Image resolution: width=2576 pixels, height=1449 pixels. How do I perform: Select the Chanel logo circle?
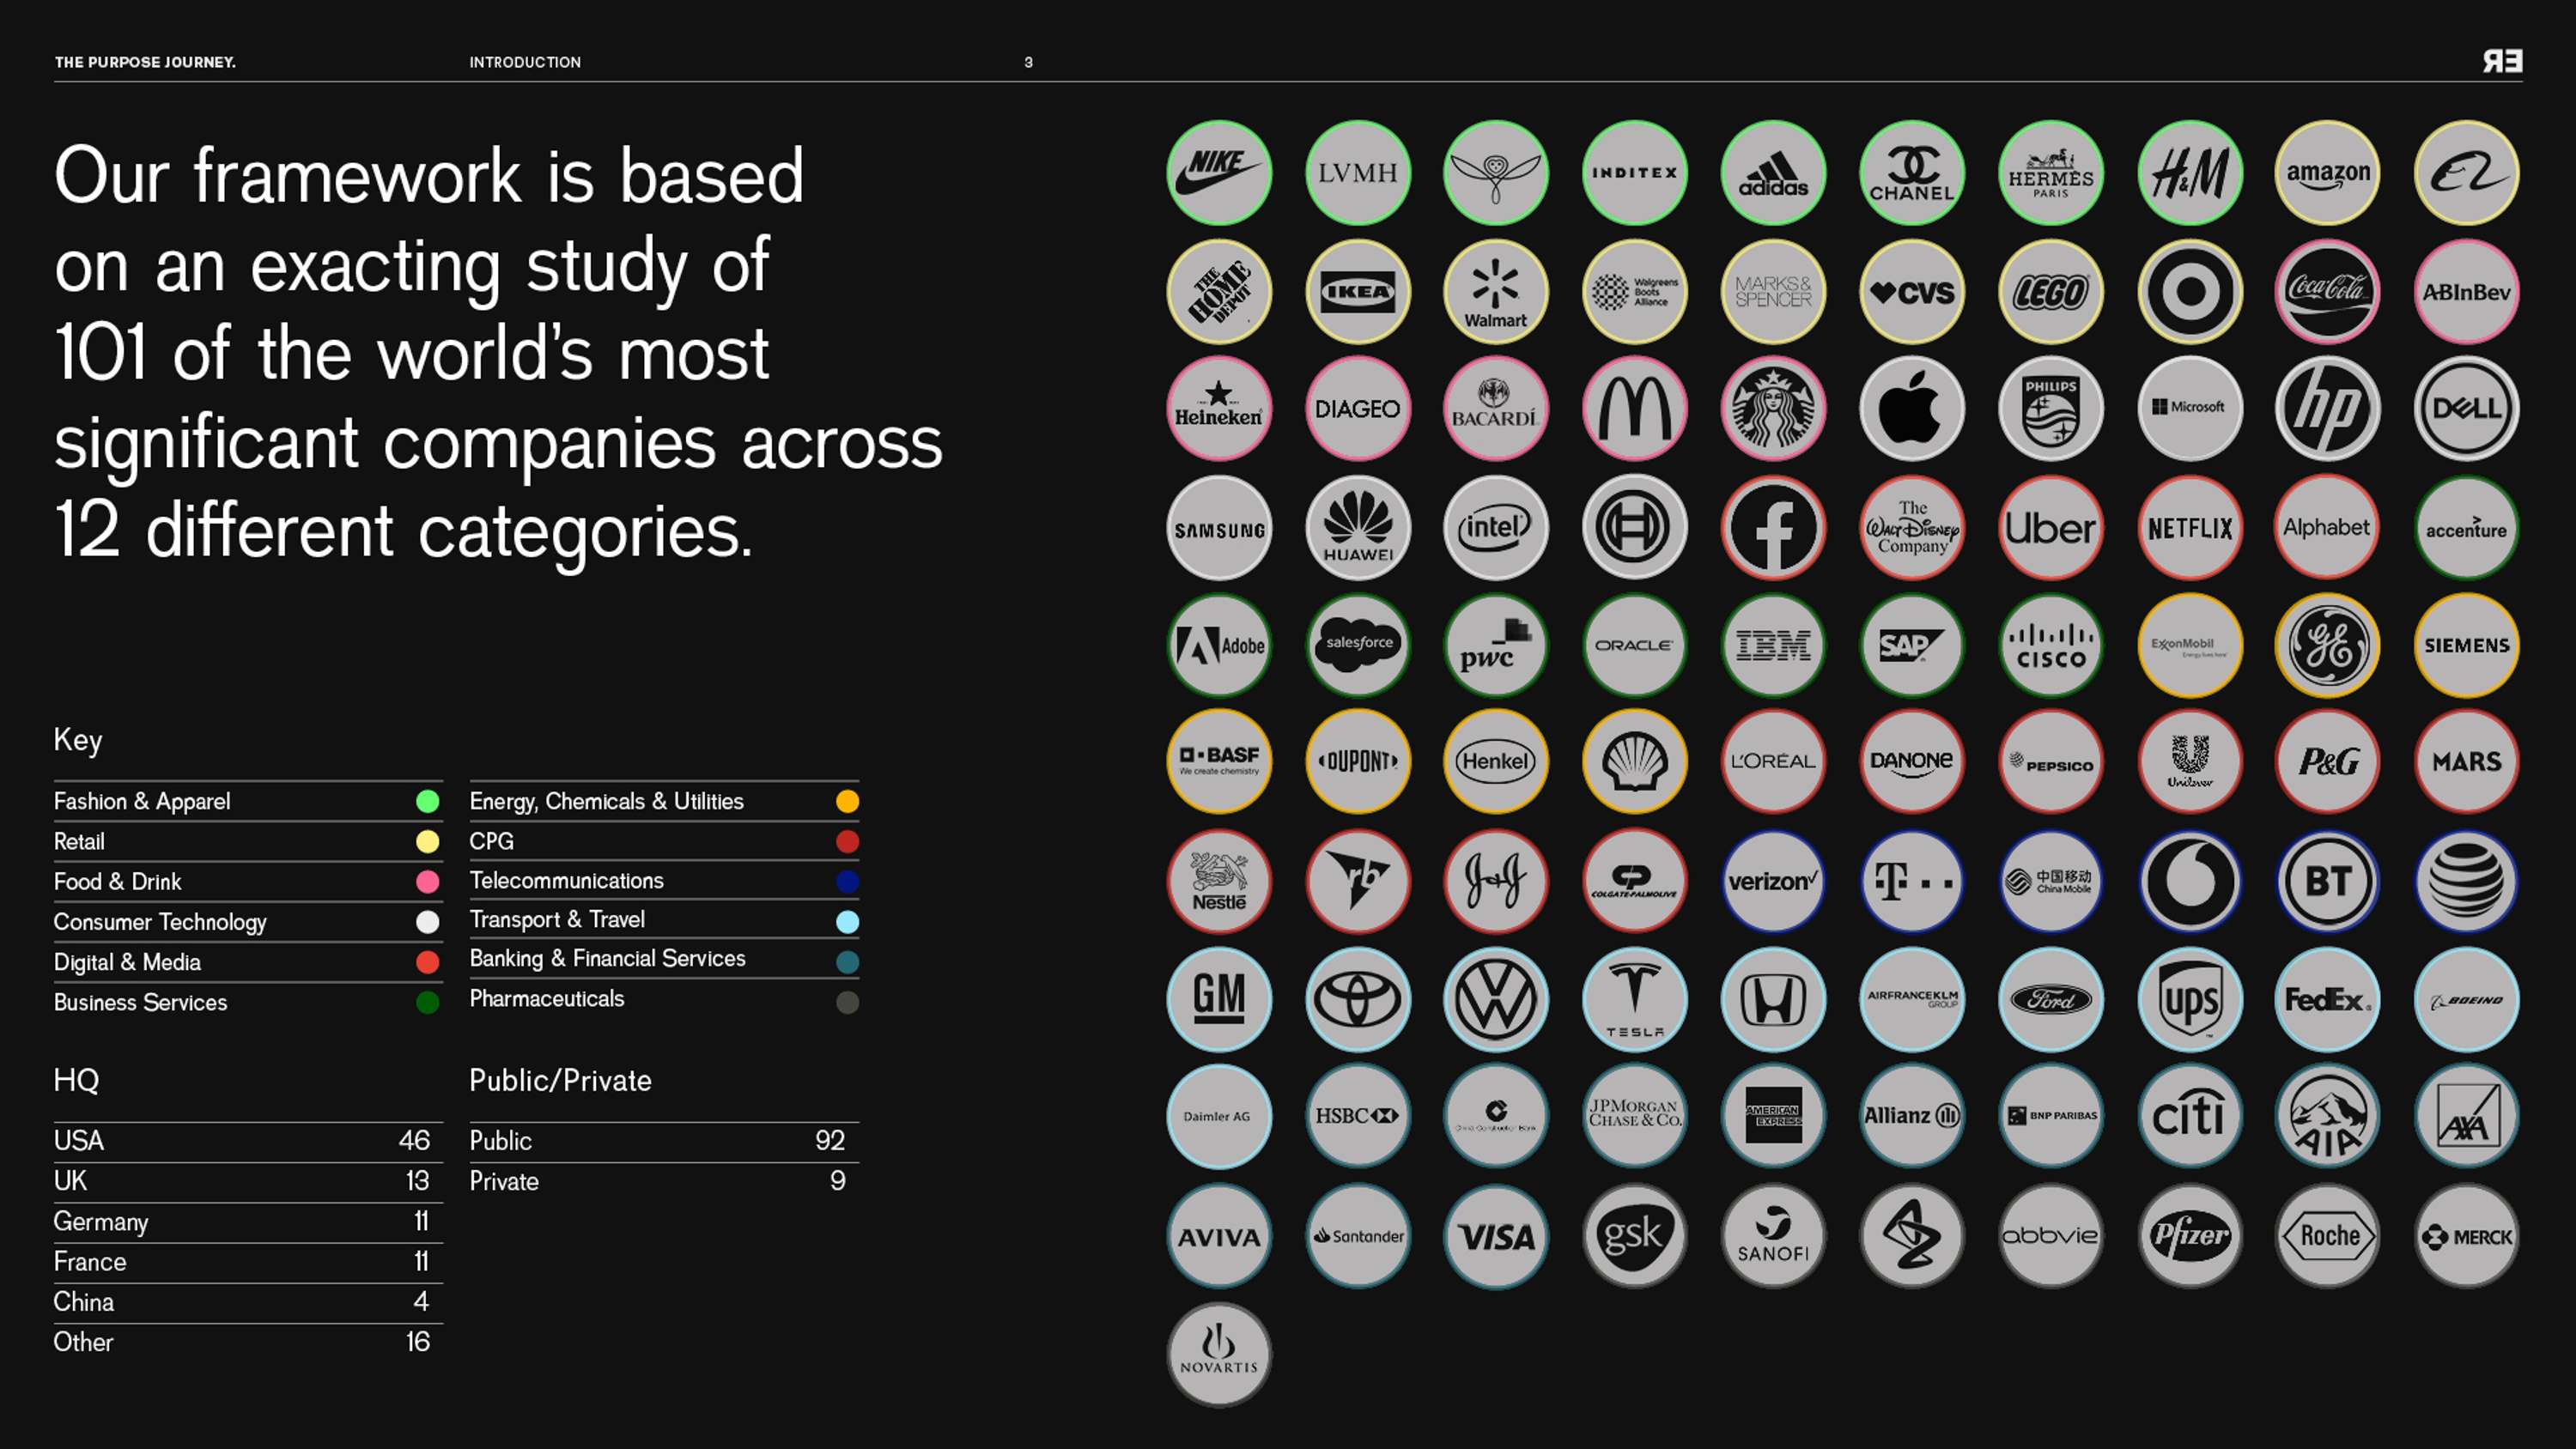coord(1912,173)
